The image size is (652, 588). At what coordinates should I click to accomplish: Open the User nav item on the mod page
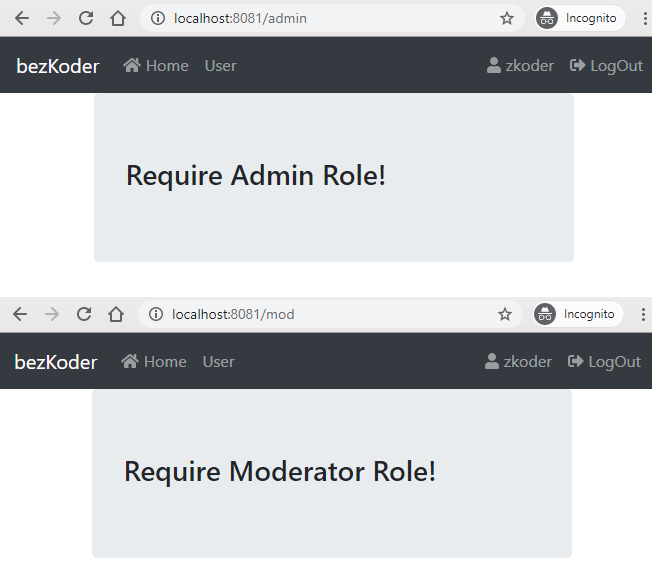pos(218,362)
